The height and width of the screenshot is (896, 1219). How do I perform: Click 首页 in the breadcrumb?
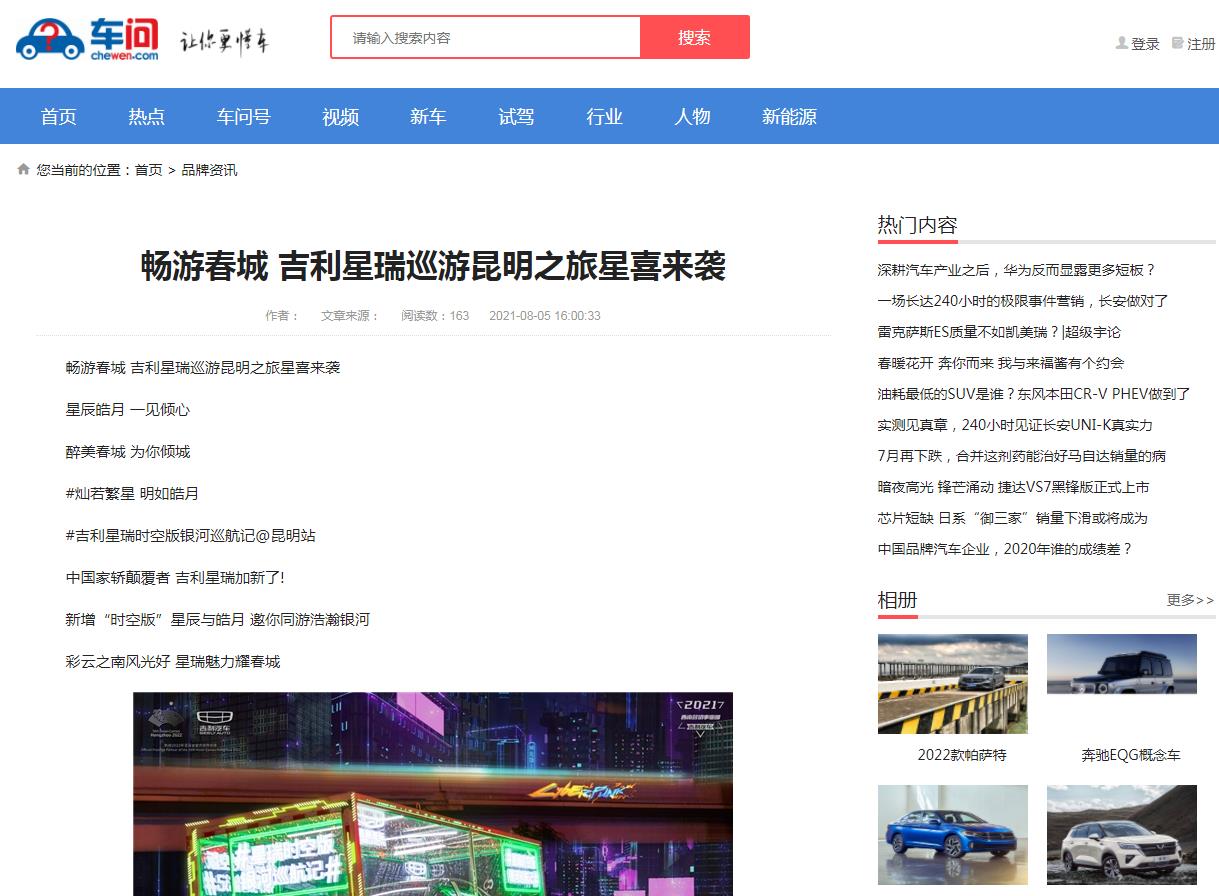pos(149,170)
